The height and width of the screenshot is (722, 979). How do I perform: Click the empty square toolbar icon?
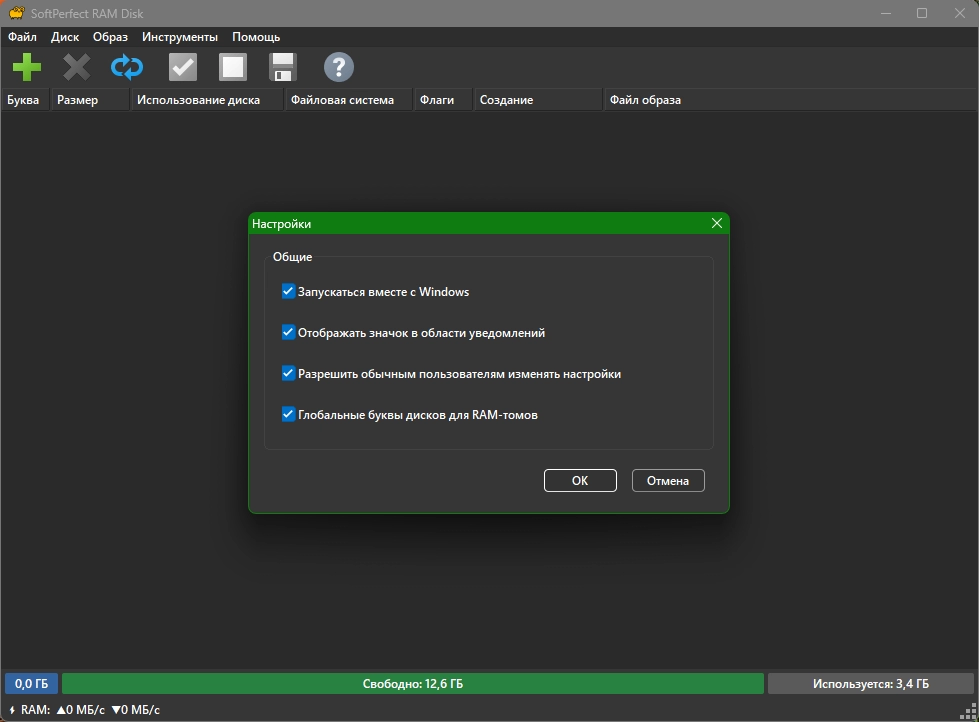(x=233, y=68)
